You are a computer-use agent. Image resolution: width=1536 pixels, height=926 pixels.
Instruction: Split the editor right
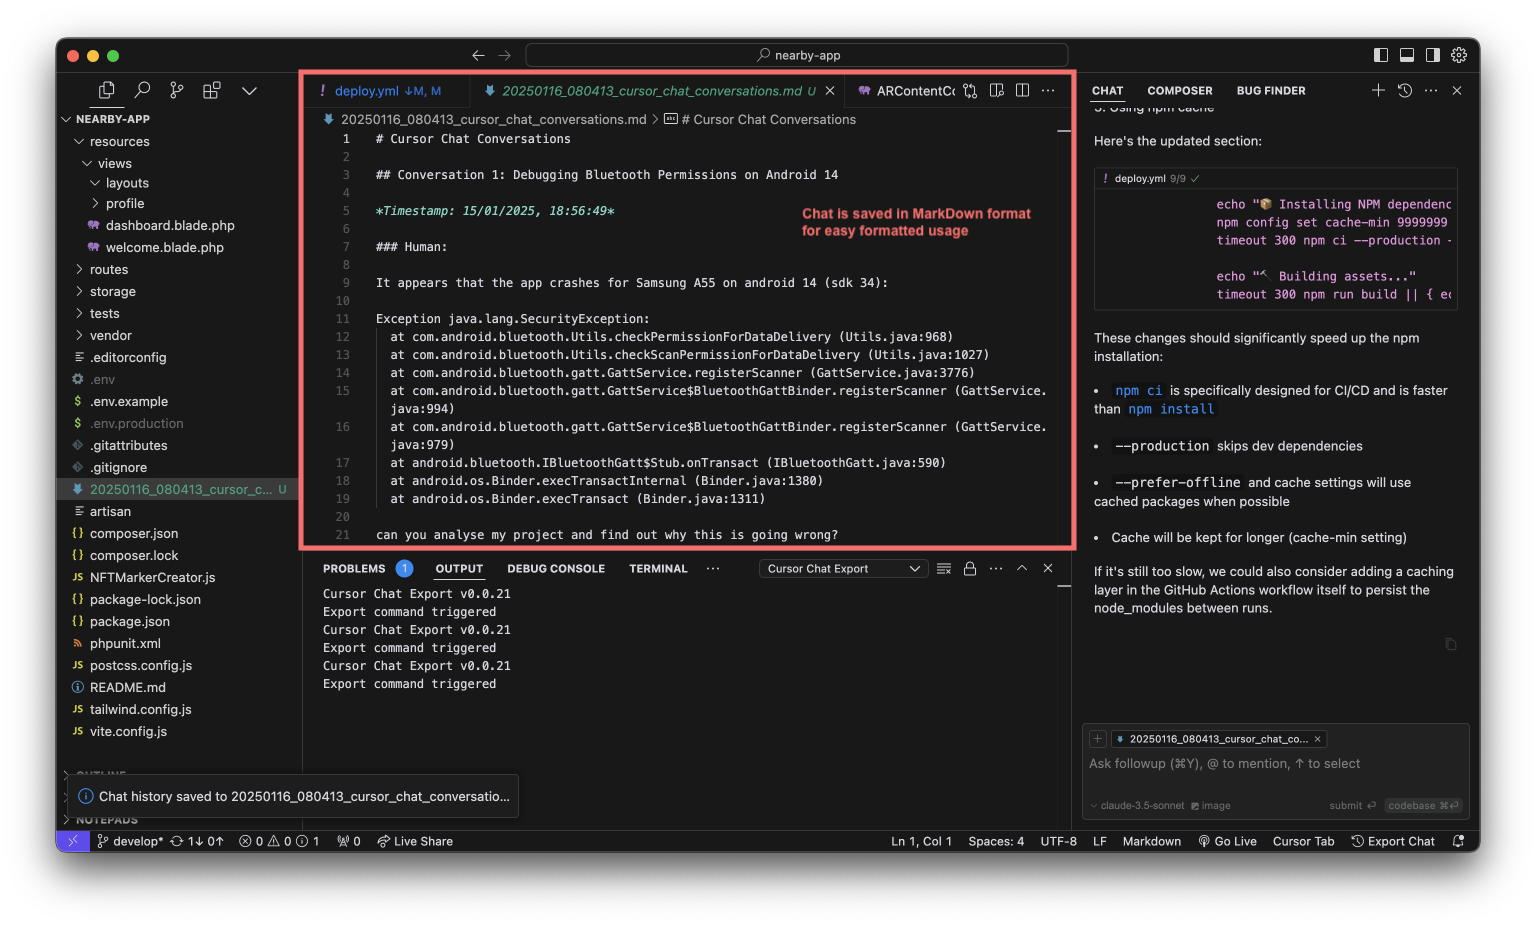(x=1022, y=91)
